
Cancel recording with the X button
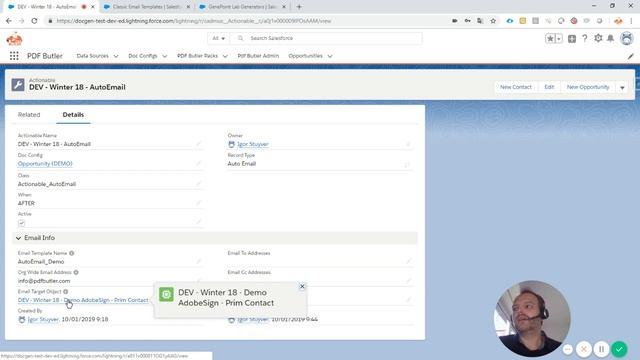[x=584, y=349]
